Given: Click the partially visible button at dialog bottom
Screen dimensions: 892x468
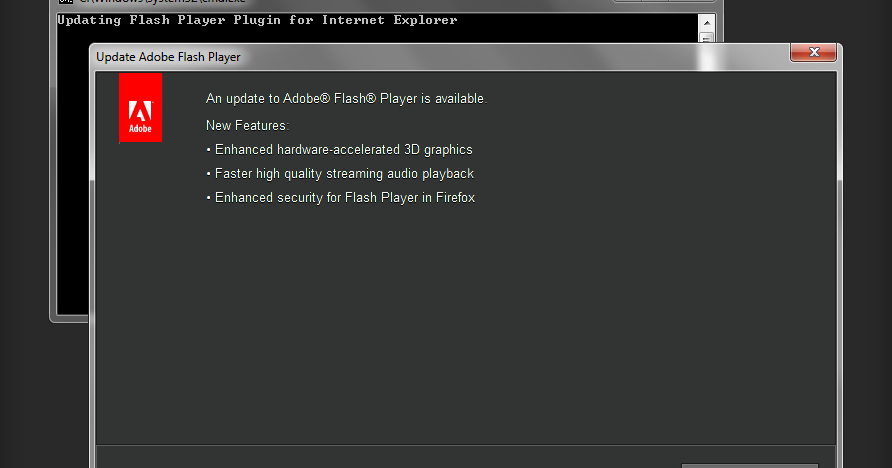Looking at the screenshot, I should (750, 466).
